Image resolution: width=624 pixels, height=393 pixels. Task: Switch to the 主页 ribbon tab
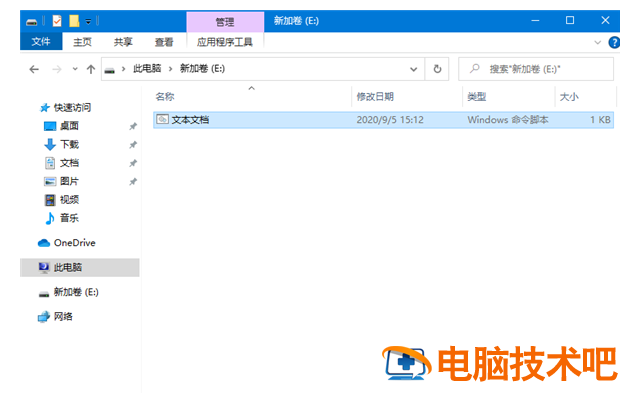click(82, 42)
